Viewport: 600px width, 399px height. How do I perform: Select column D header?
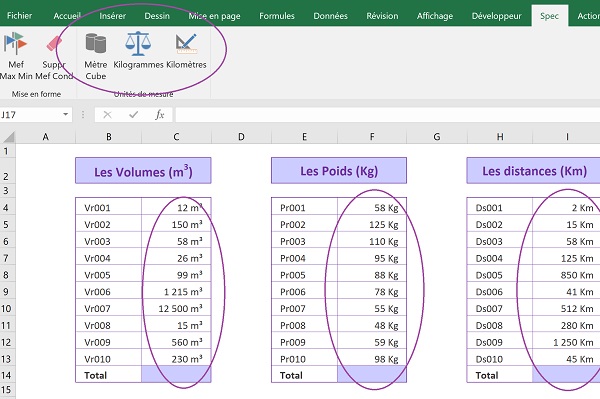(241, 137)
